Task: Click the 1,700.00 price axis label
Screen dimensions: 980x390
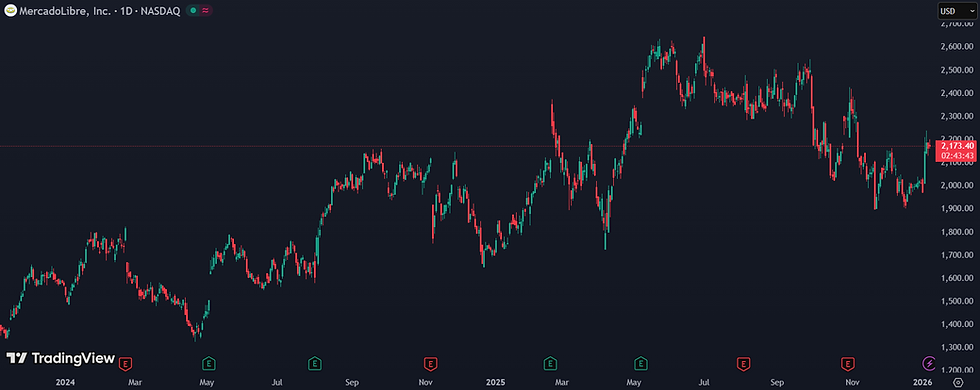Action: (x=956, y=255)
